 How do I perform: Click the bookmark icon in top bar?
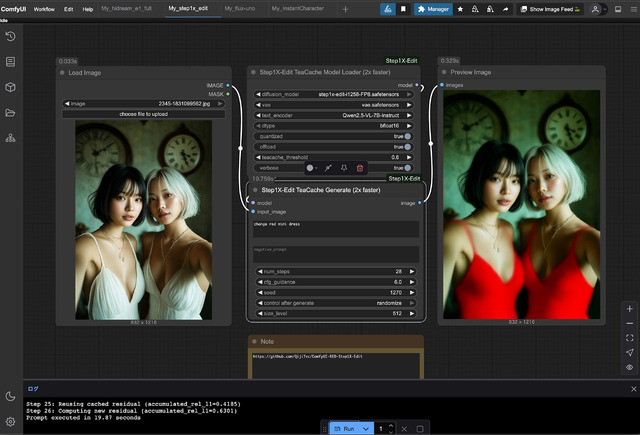pos(403,9)
